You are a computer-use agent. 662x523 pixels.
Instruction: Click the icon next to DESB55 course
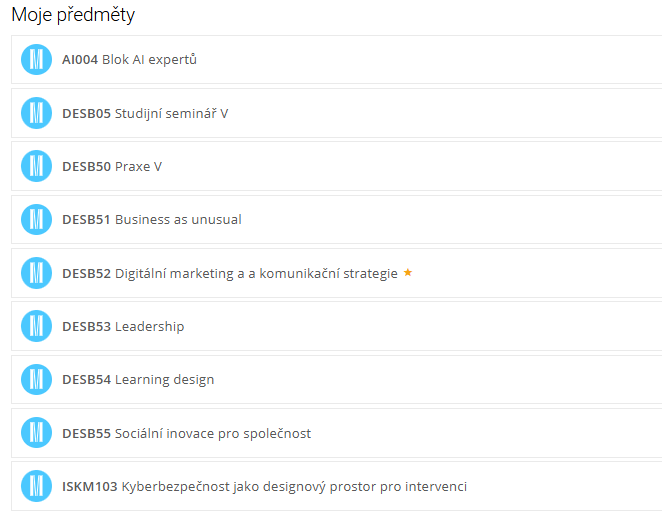pyautogui.click(x=36, y=433)
